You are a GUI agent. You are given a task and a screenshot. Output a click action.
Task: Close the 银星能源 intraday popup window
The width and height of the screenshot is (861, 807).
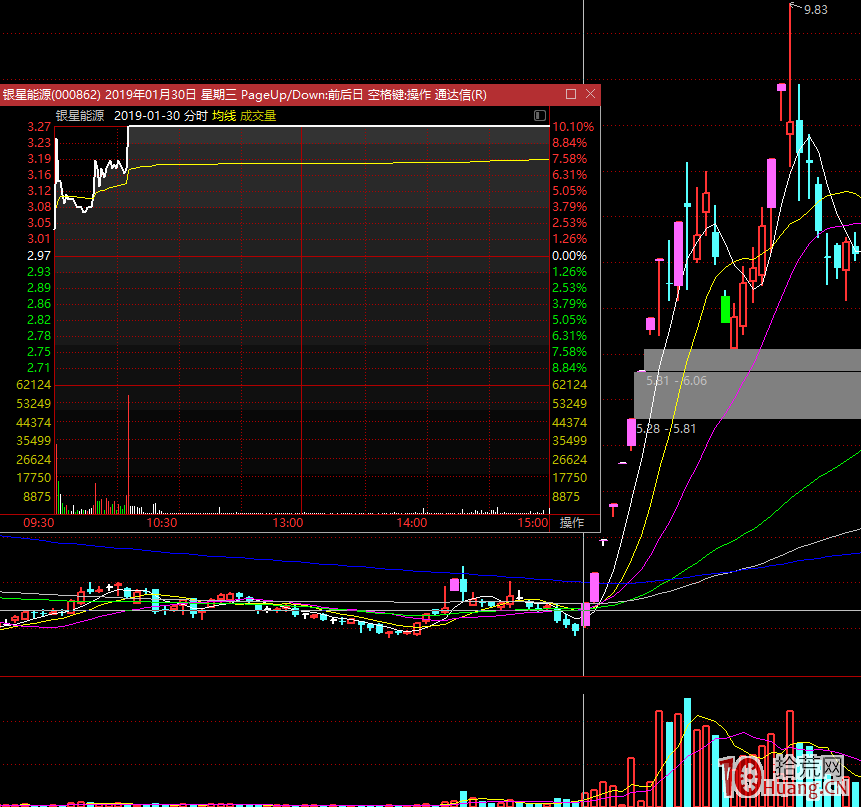point(590,94)
